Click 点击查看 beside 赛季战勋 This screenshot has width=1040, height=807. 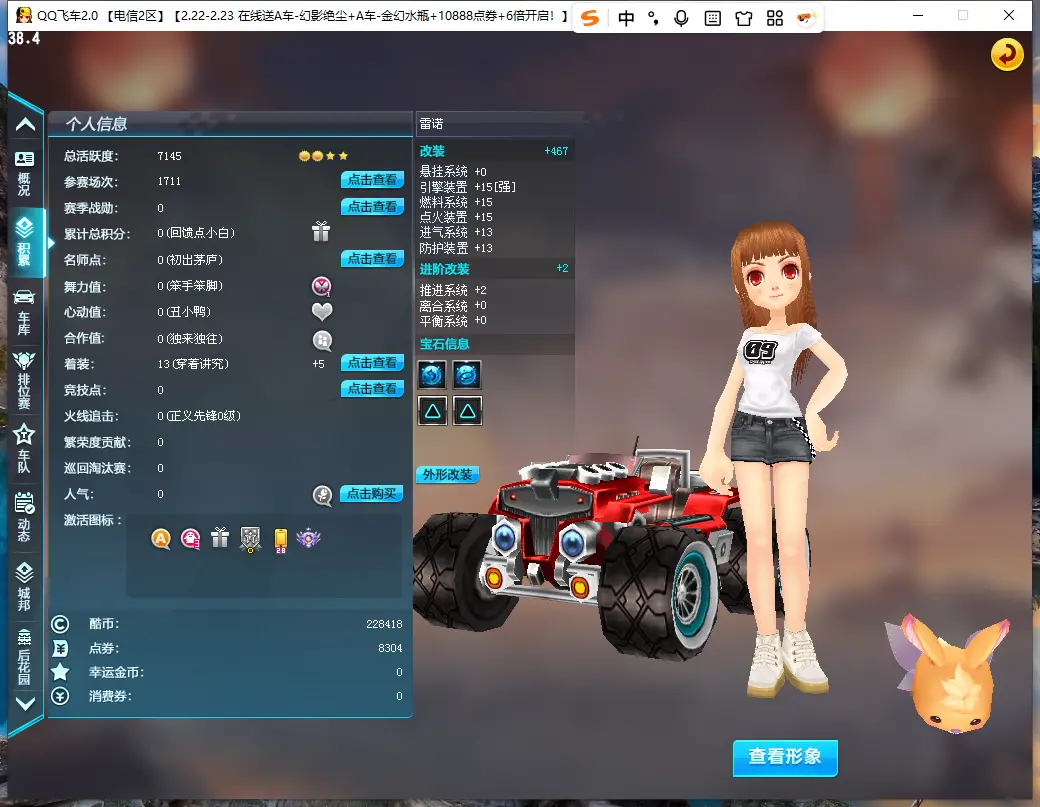(x=372, y=207)
